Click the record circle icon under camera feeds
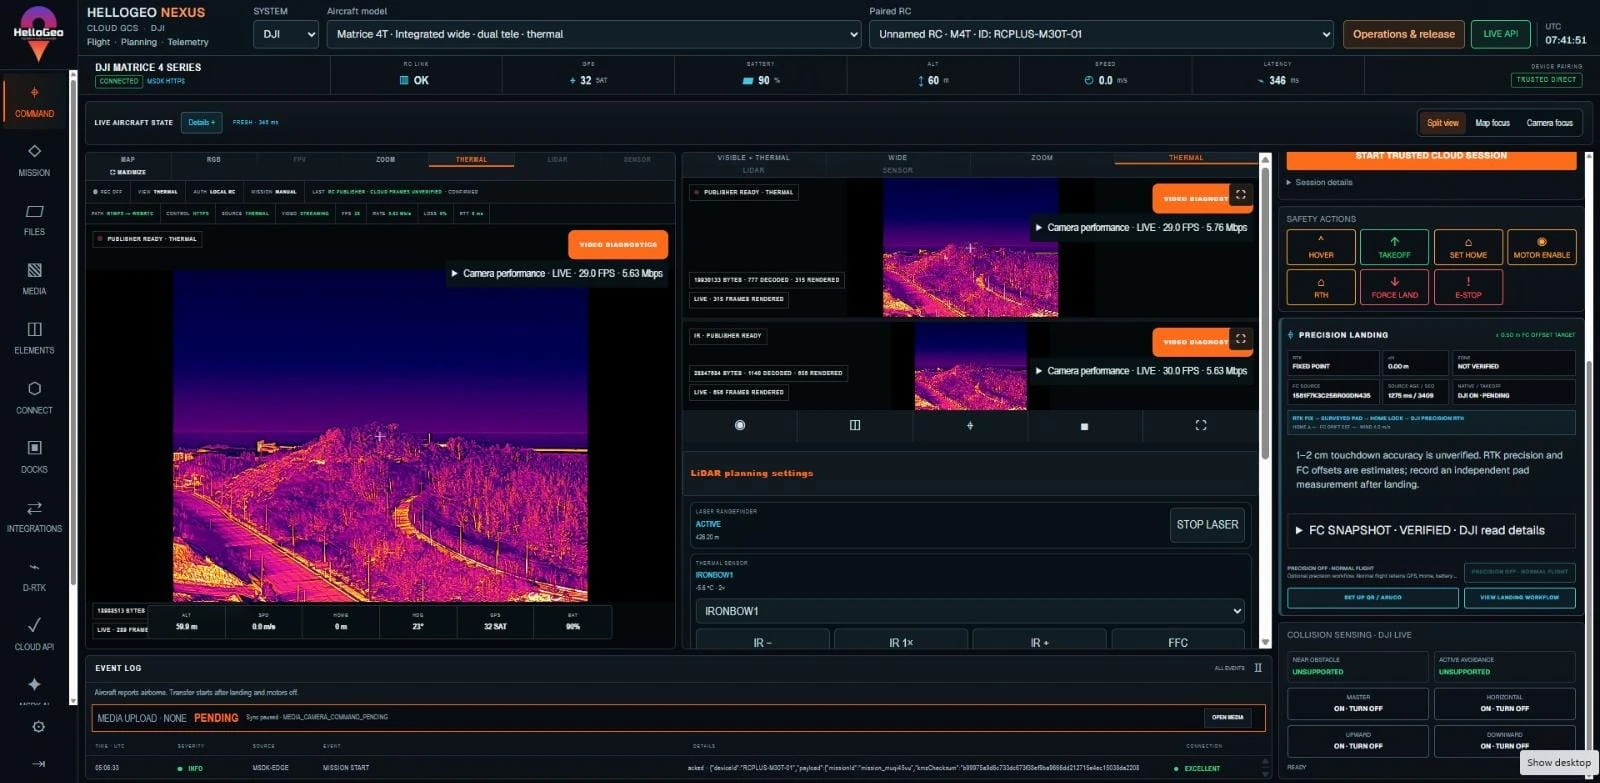 click(x=740, y=425)
